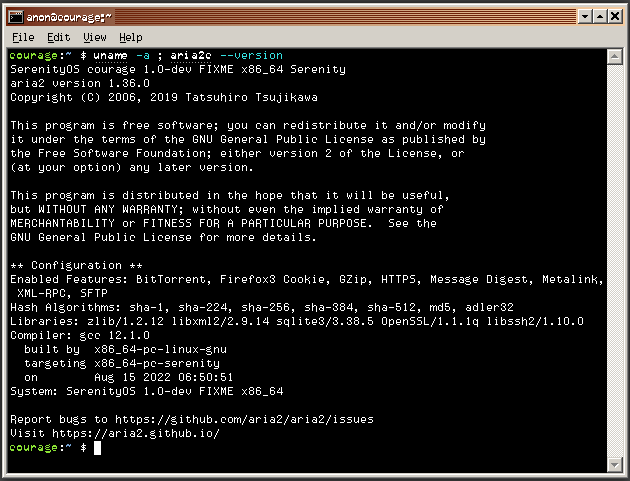Click the Libraries version output line
The width and height of the screenshot is (630, 481).
(x=297, y=321)
